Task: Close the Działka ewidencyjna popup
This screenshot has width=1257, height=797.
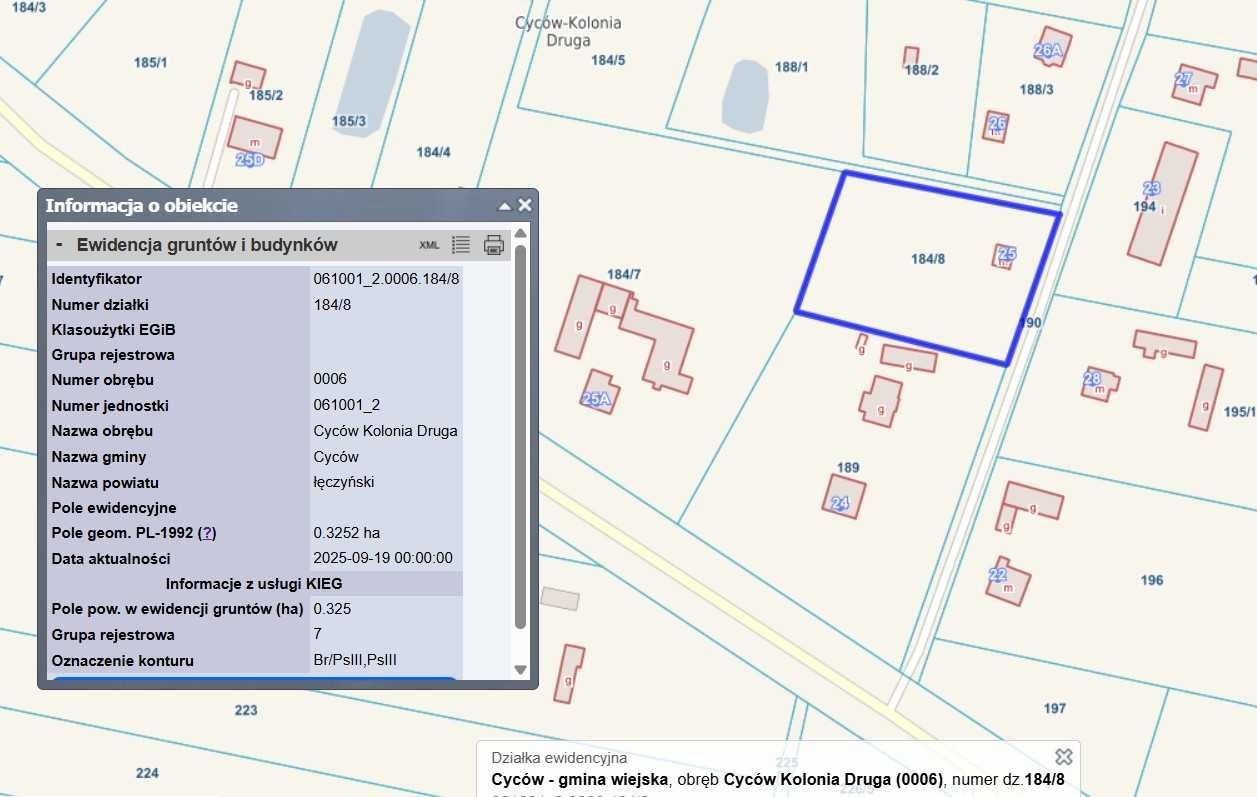Action: pyautogui.click(x=1063, y=756)
